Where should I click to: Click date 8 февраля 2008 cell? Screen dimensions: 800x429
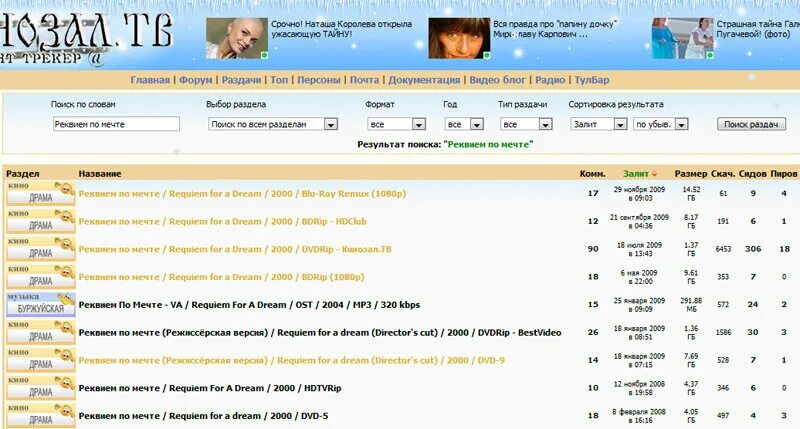point(639,416)
